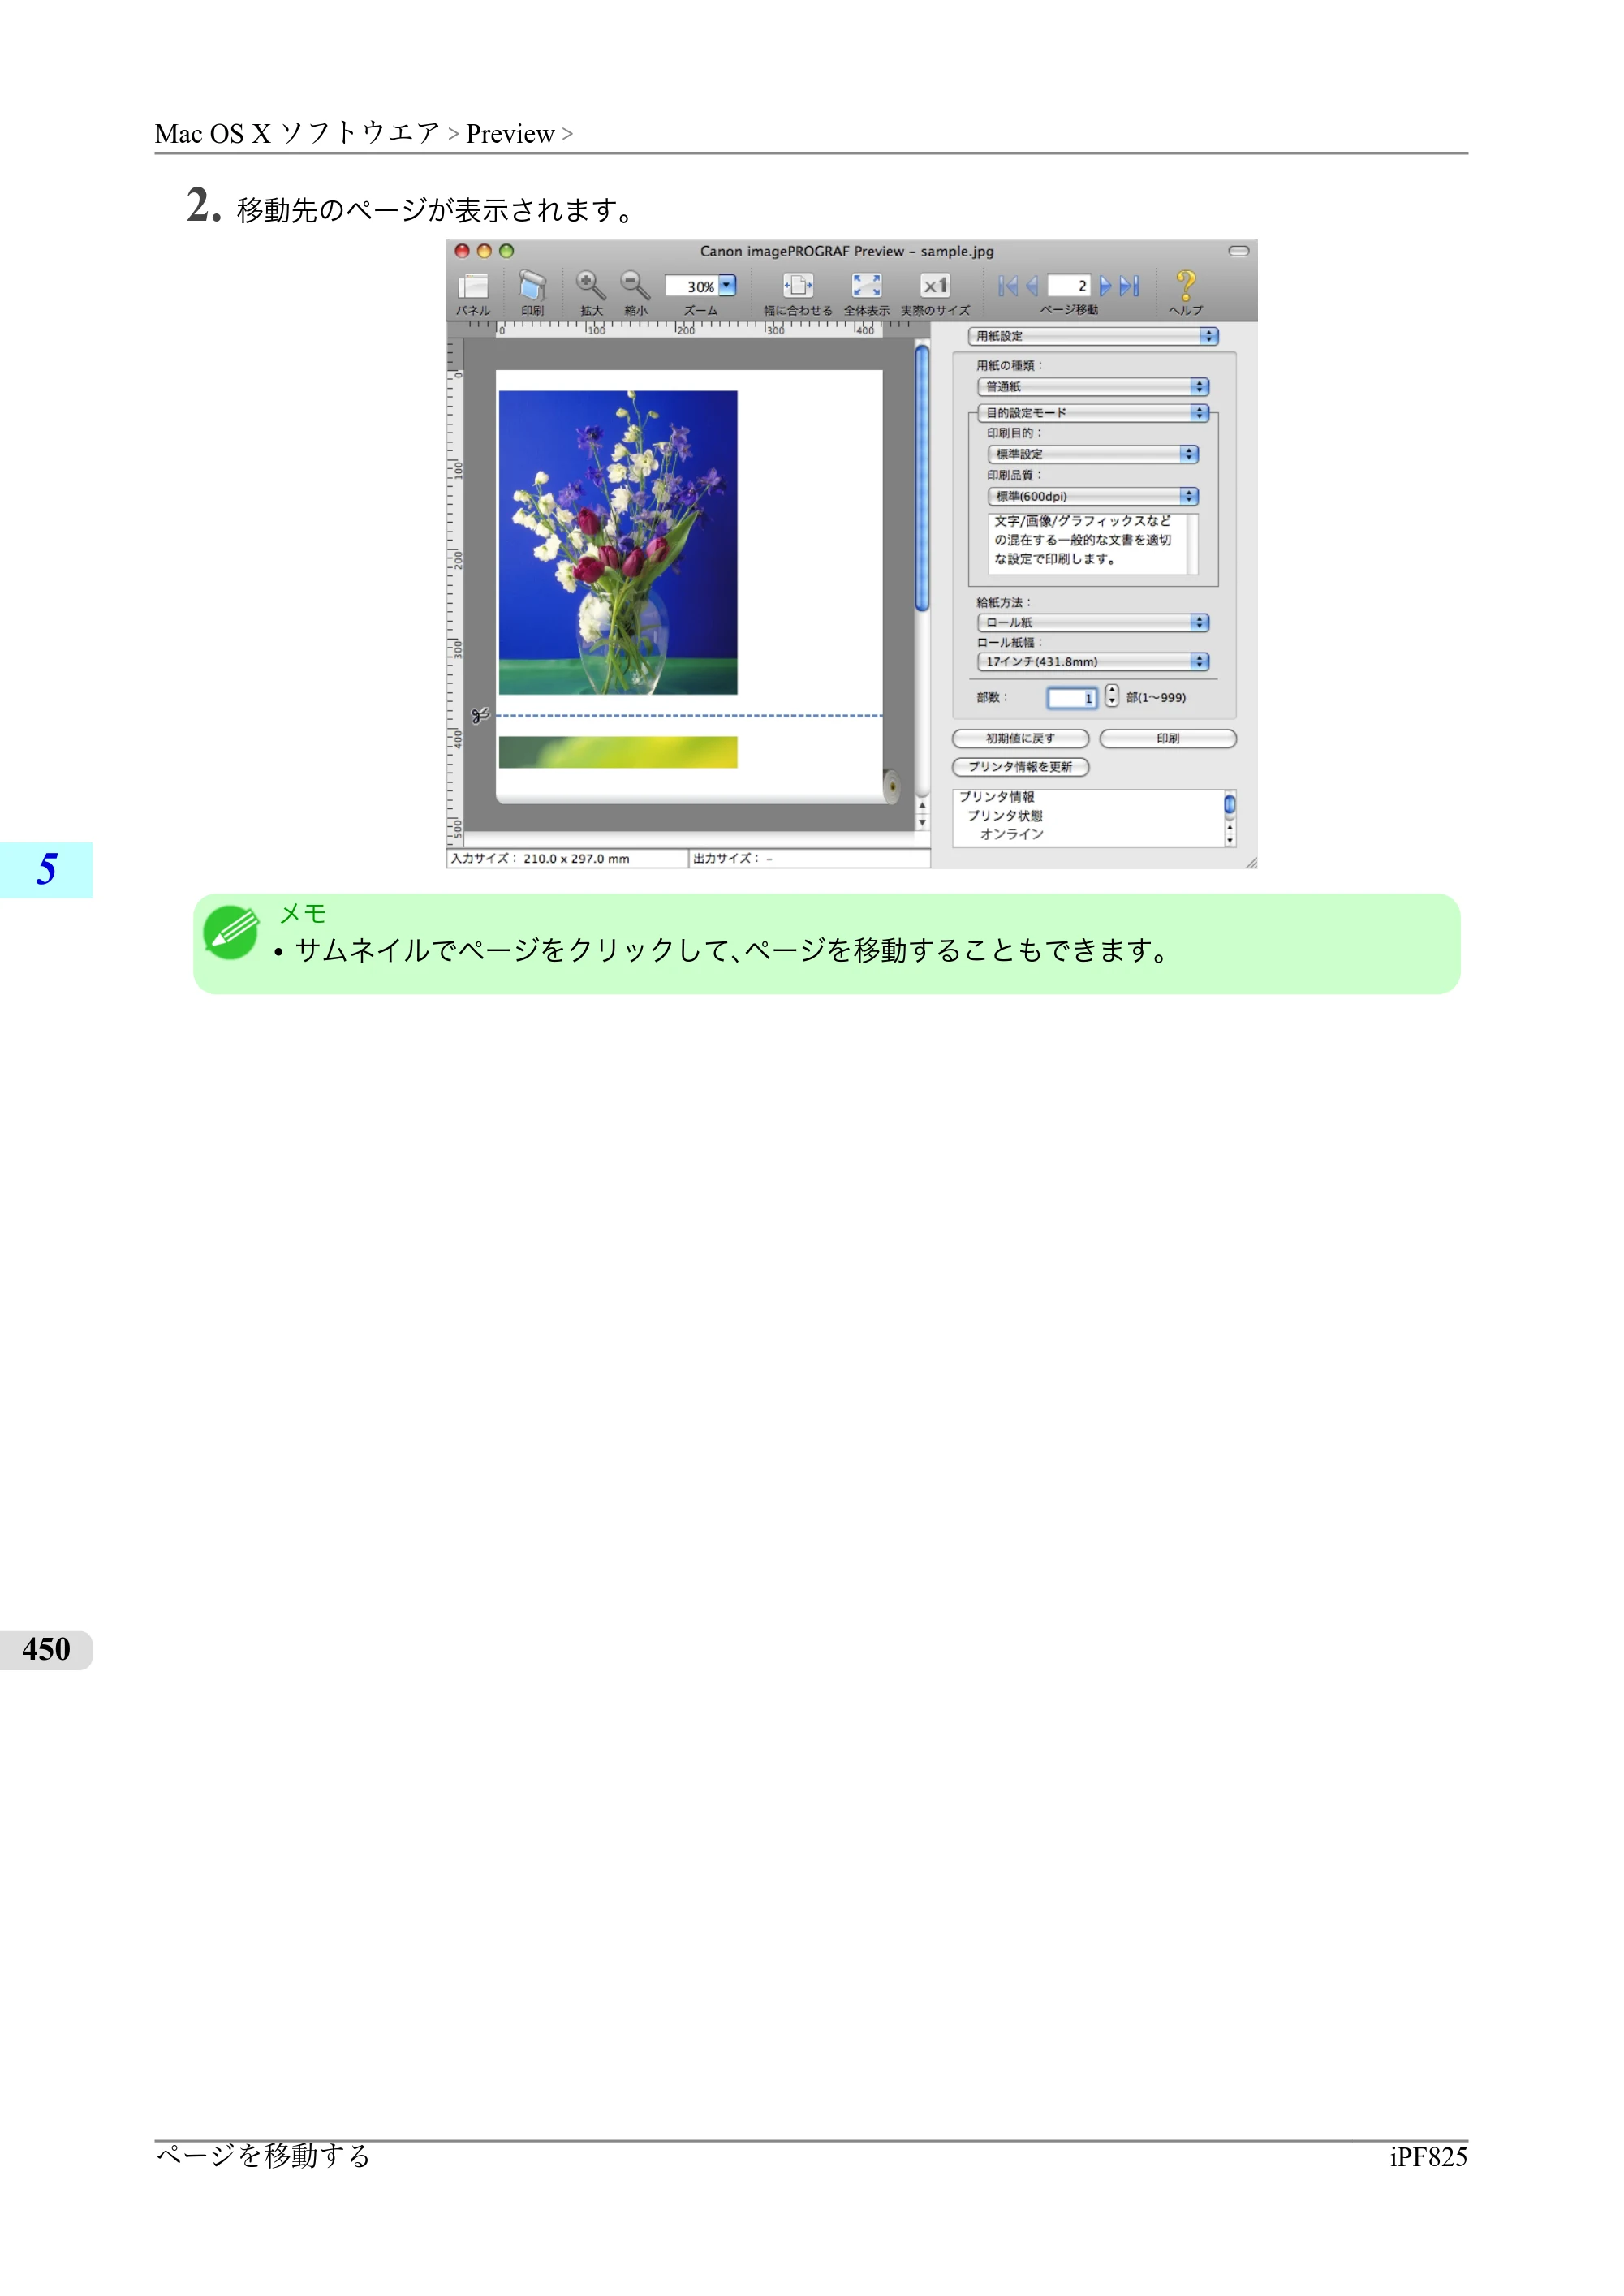1624x2296 pixels.
Task: Open the 17インチ(431.8mm) roll width dropdown
Action: click(x=1093, y=662)
